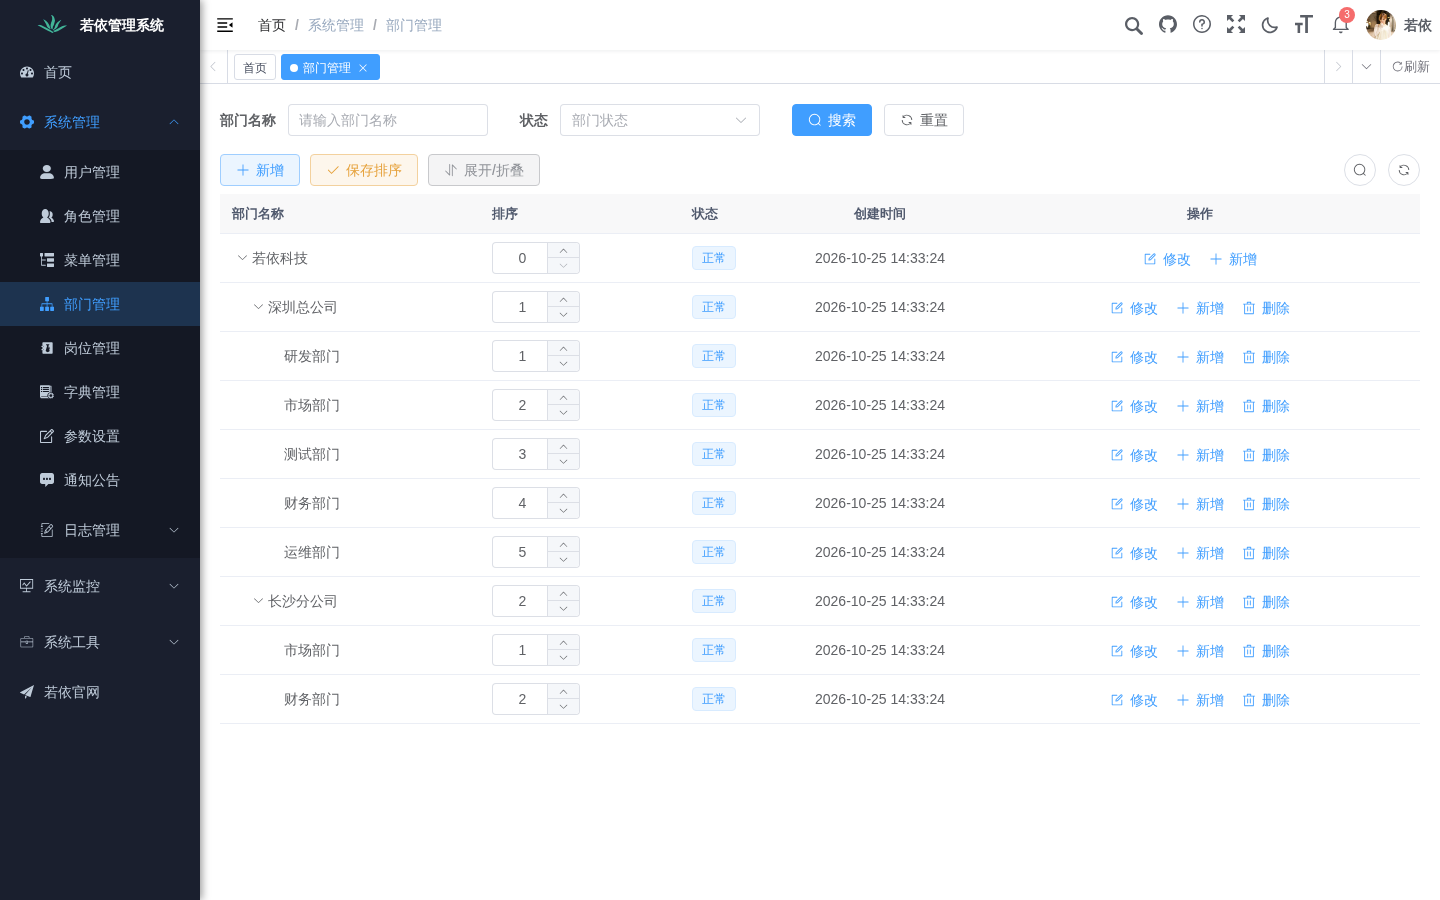Open 角色管理 in the sidebar
This screenshot has width=1440, height=900.
click(100, 216)
